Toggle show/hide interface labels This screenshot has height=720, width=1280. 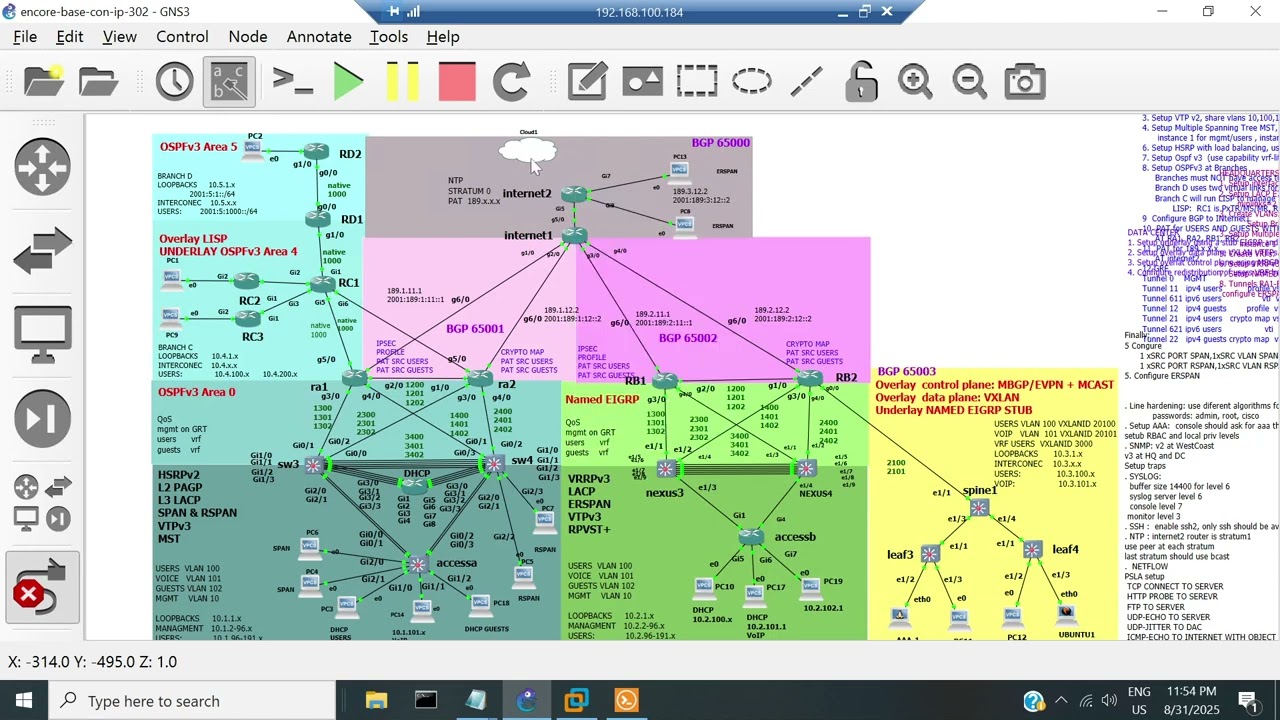(229, 81)
